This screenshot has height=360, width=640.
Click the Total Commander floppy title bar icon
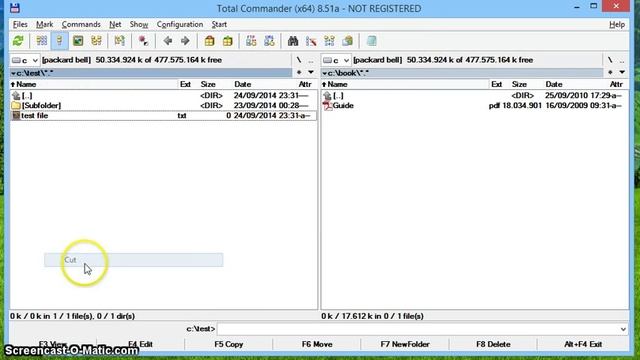point(15,8)
